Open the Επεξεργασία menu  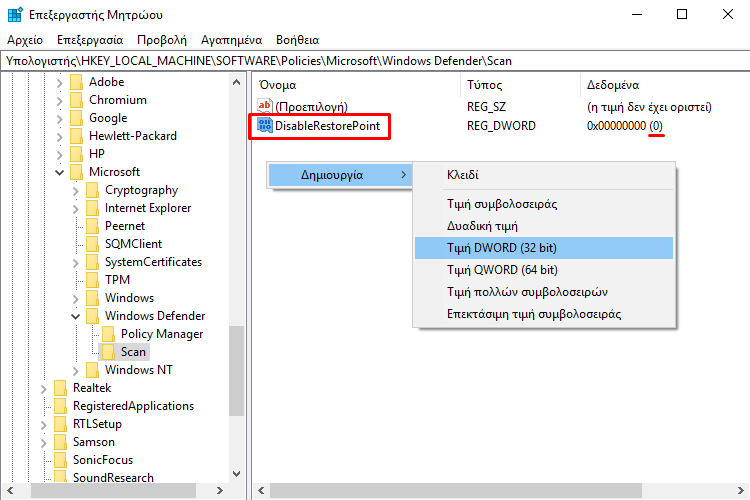coord(90,40)
